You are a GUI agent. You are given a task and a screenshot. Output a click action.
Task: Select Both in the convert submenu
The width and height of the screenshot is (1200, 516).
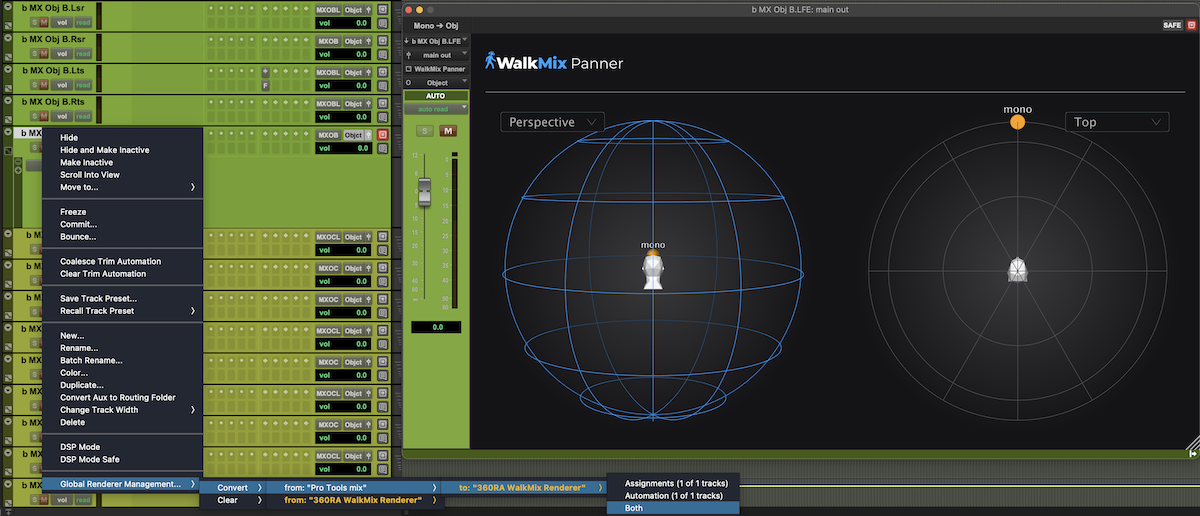(x=672, y=508)
